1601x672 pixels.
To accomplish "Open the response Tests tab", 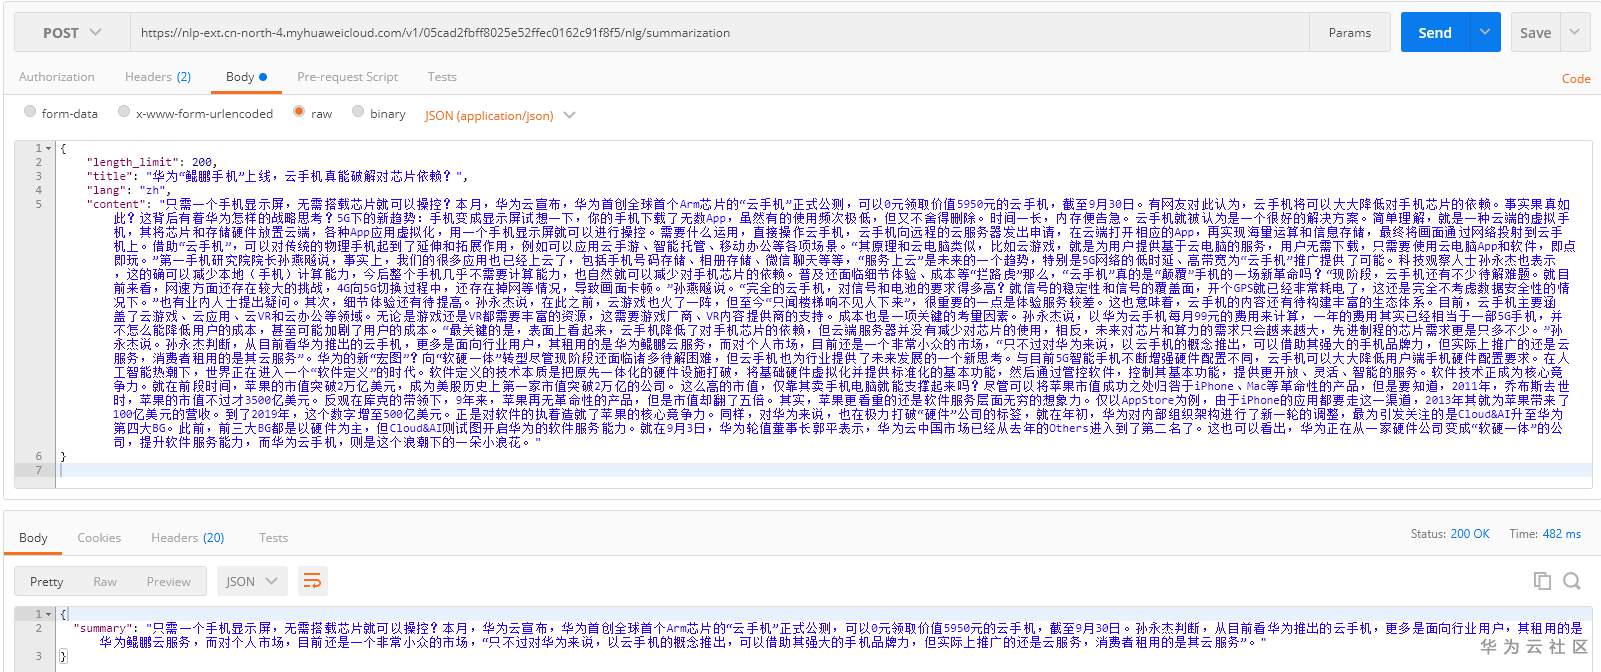I will 273,537.
